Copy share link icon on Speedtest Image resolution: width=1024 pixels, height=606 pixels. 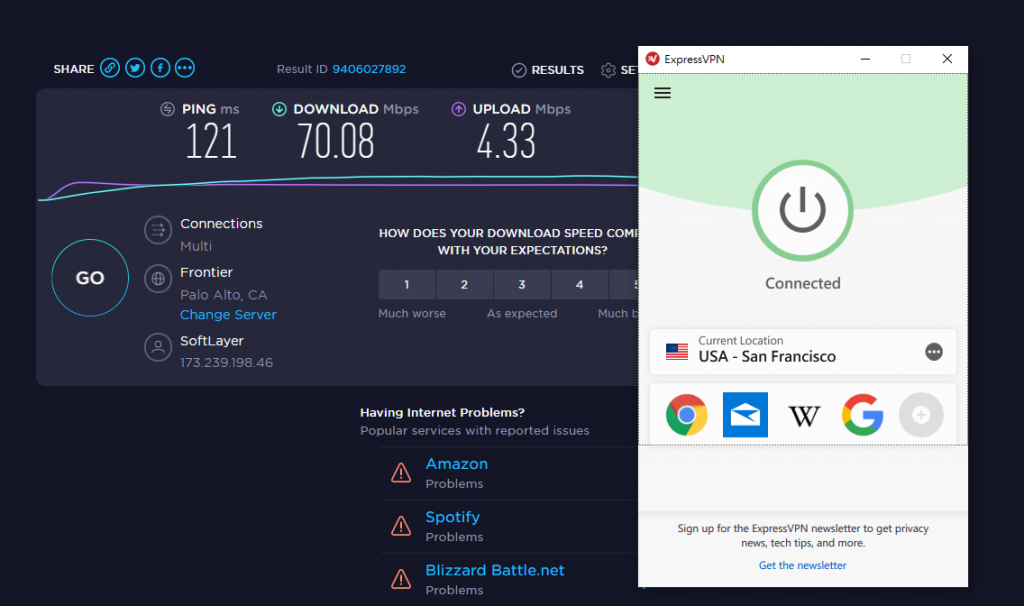[x=110, y=68]
